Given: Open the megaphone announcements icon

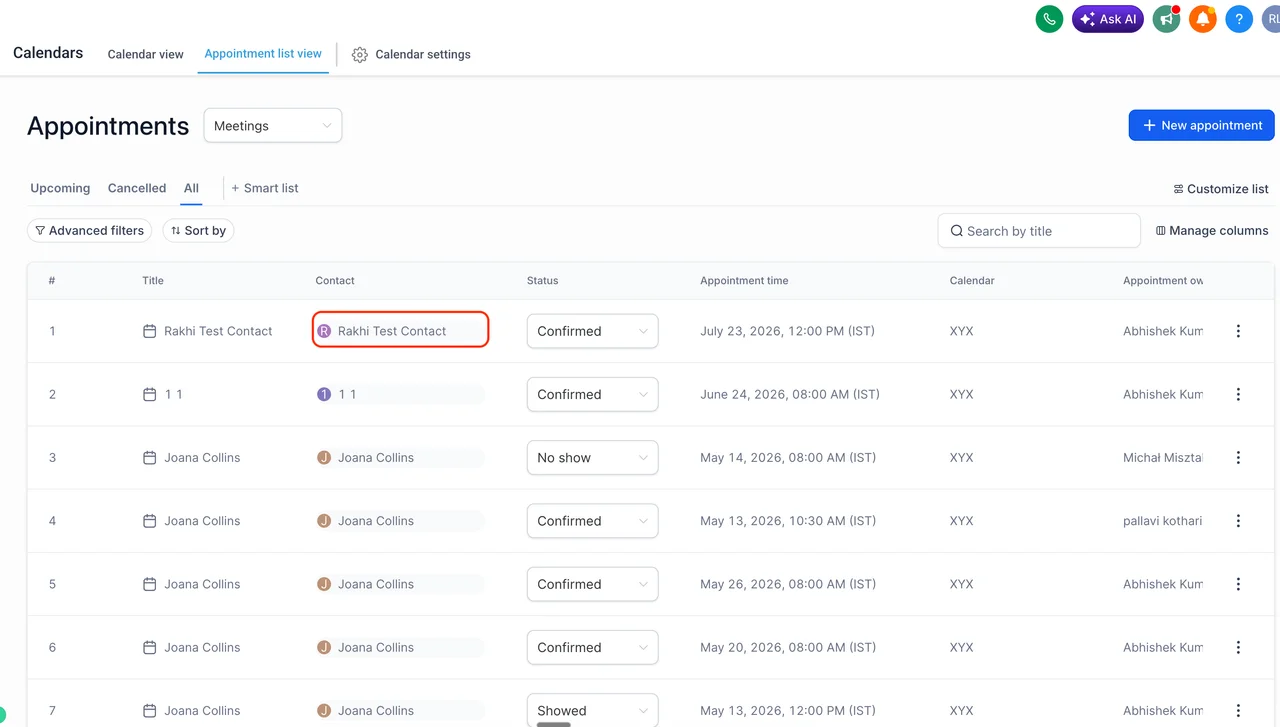Looking at the screenshot, I should click(1166, 19).
